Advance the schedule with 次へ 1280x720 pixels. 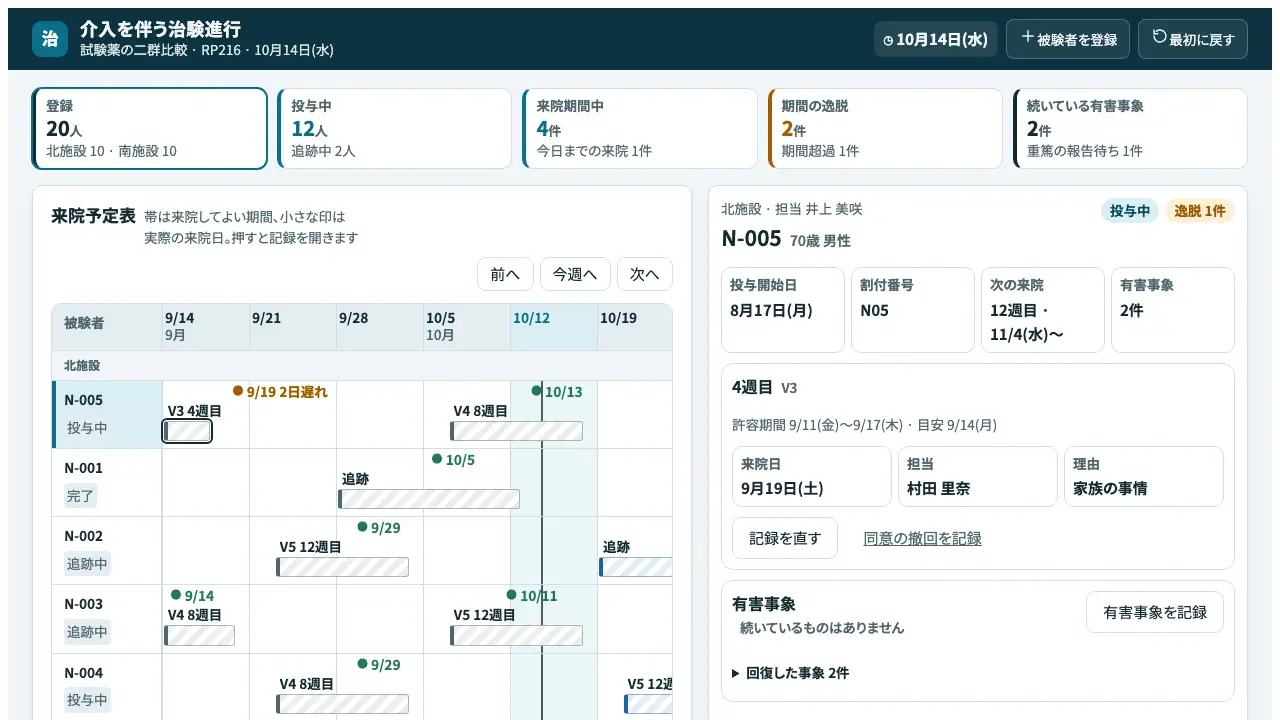point(645,274)
